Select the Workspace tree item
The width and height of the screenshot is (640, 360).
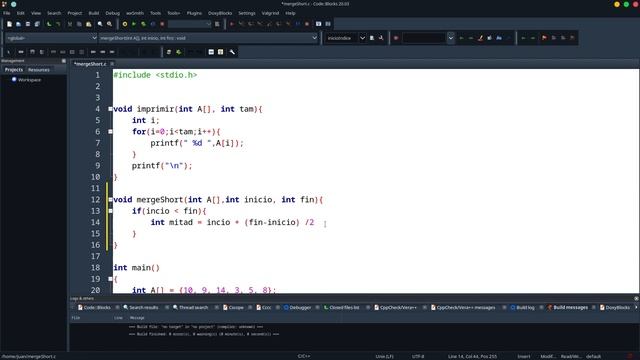[x=29, y=80]
